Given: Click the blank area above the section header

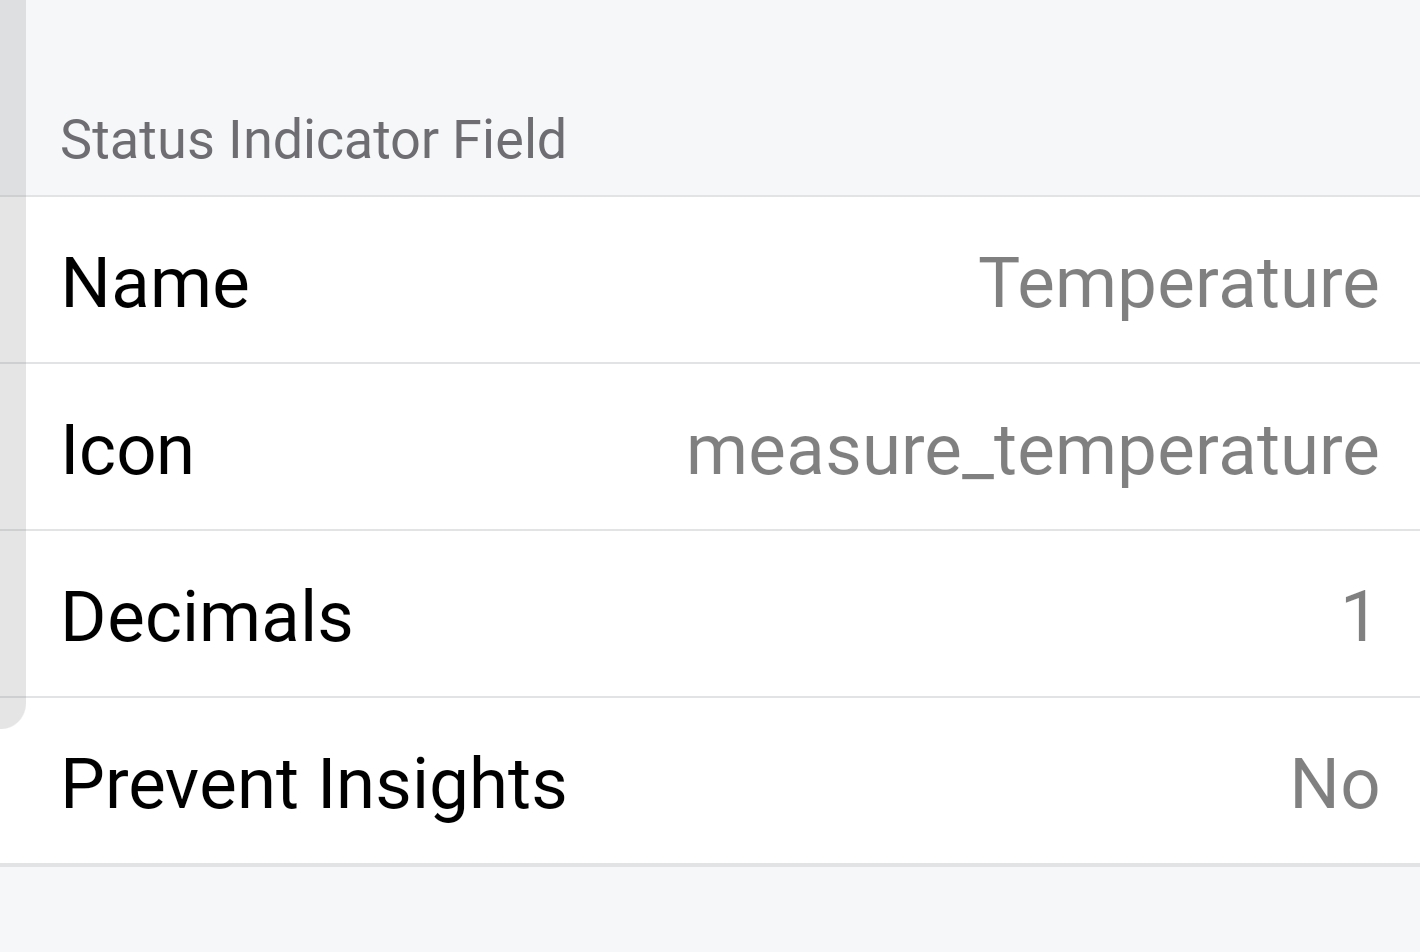Looking at the screenshot, I should point(710,50).
